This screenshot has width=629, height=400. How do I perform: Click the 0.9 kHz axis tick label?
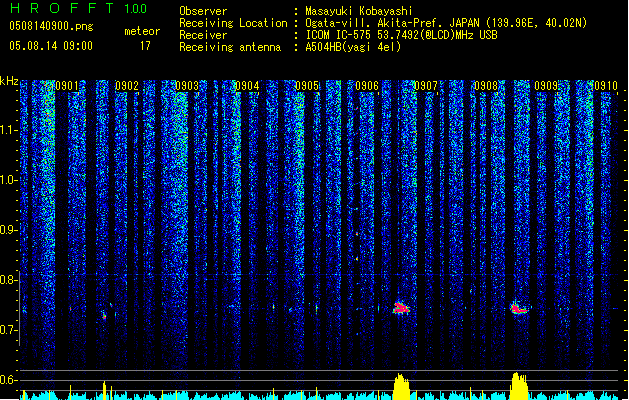9,230
